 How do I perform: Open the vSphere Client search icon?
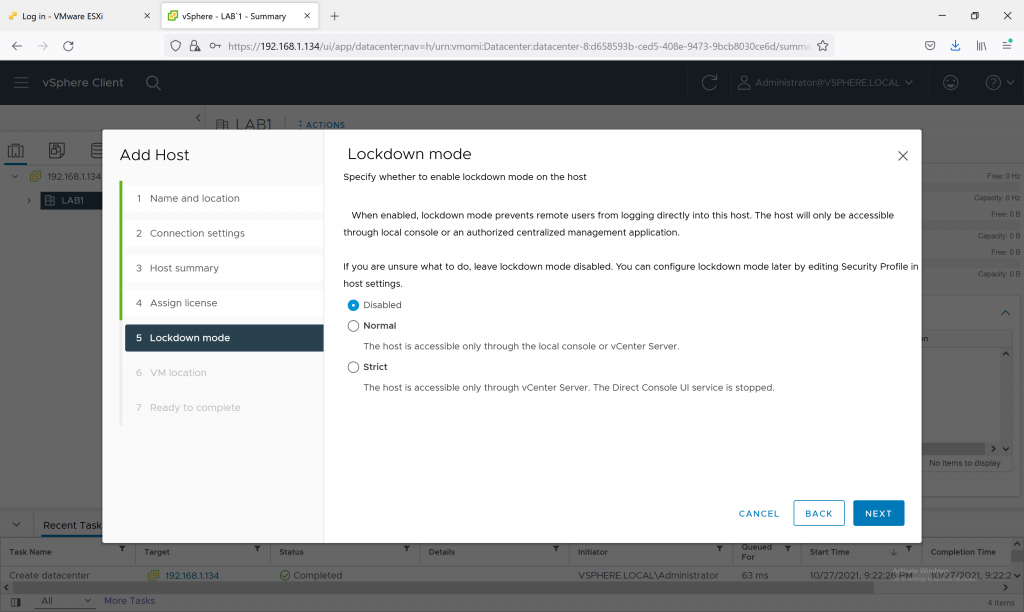point(153,83)
